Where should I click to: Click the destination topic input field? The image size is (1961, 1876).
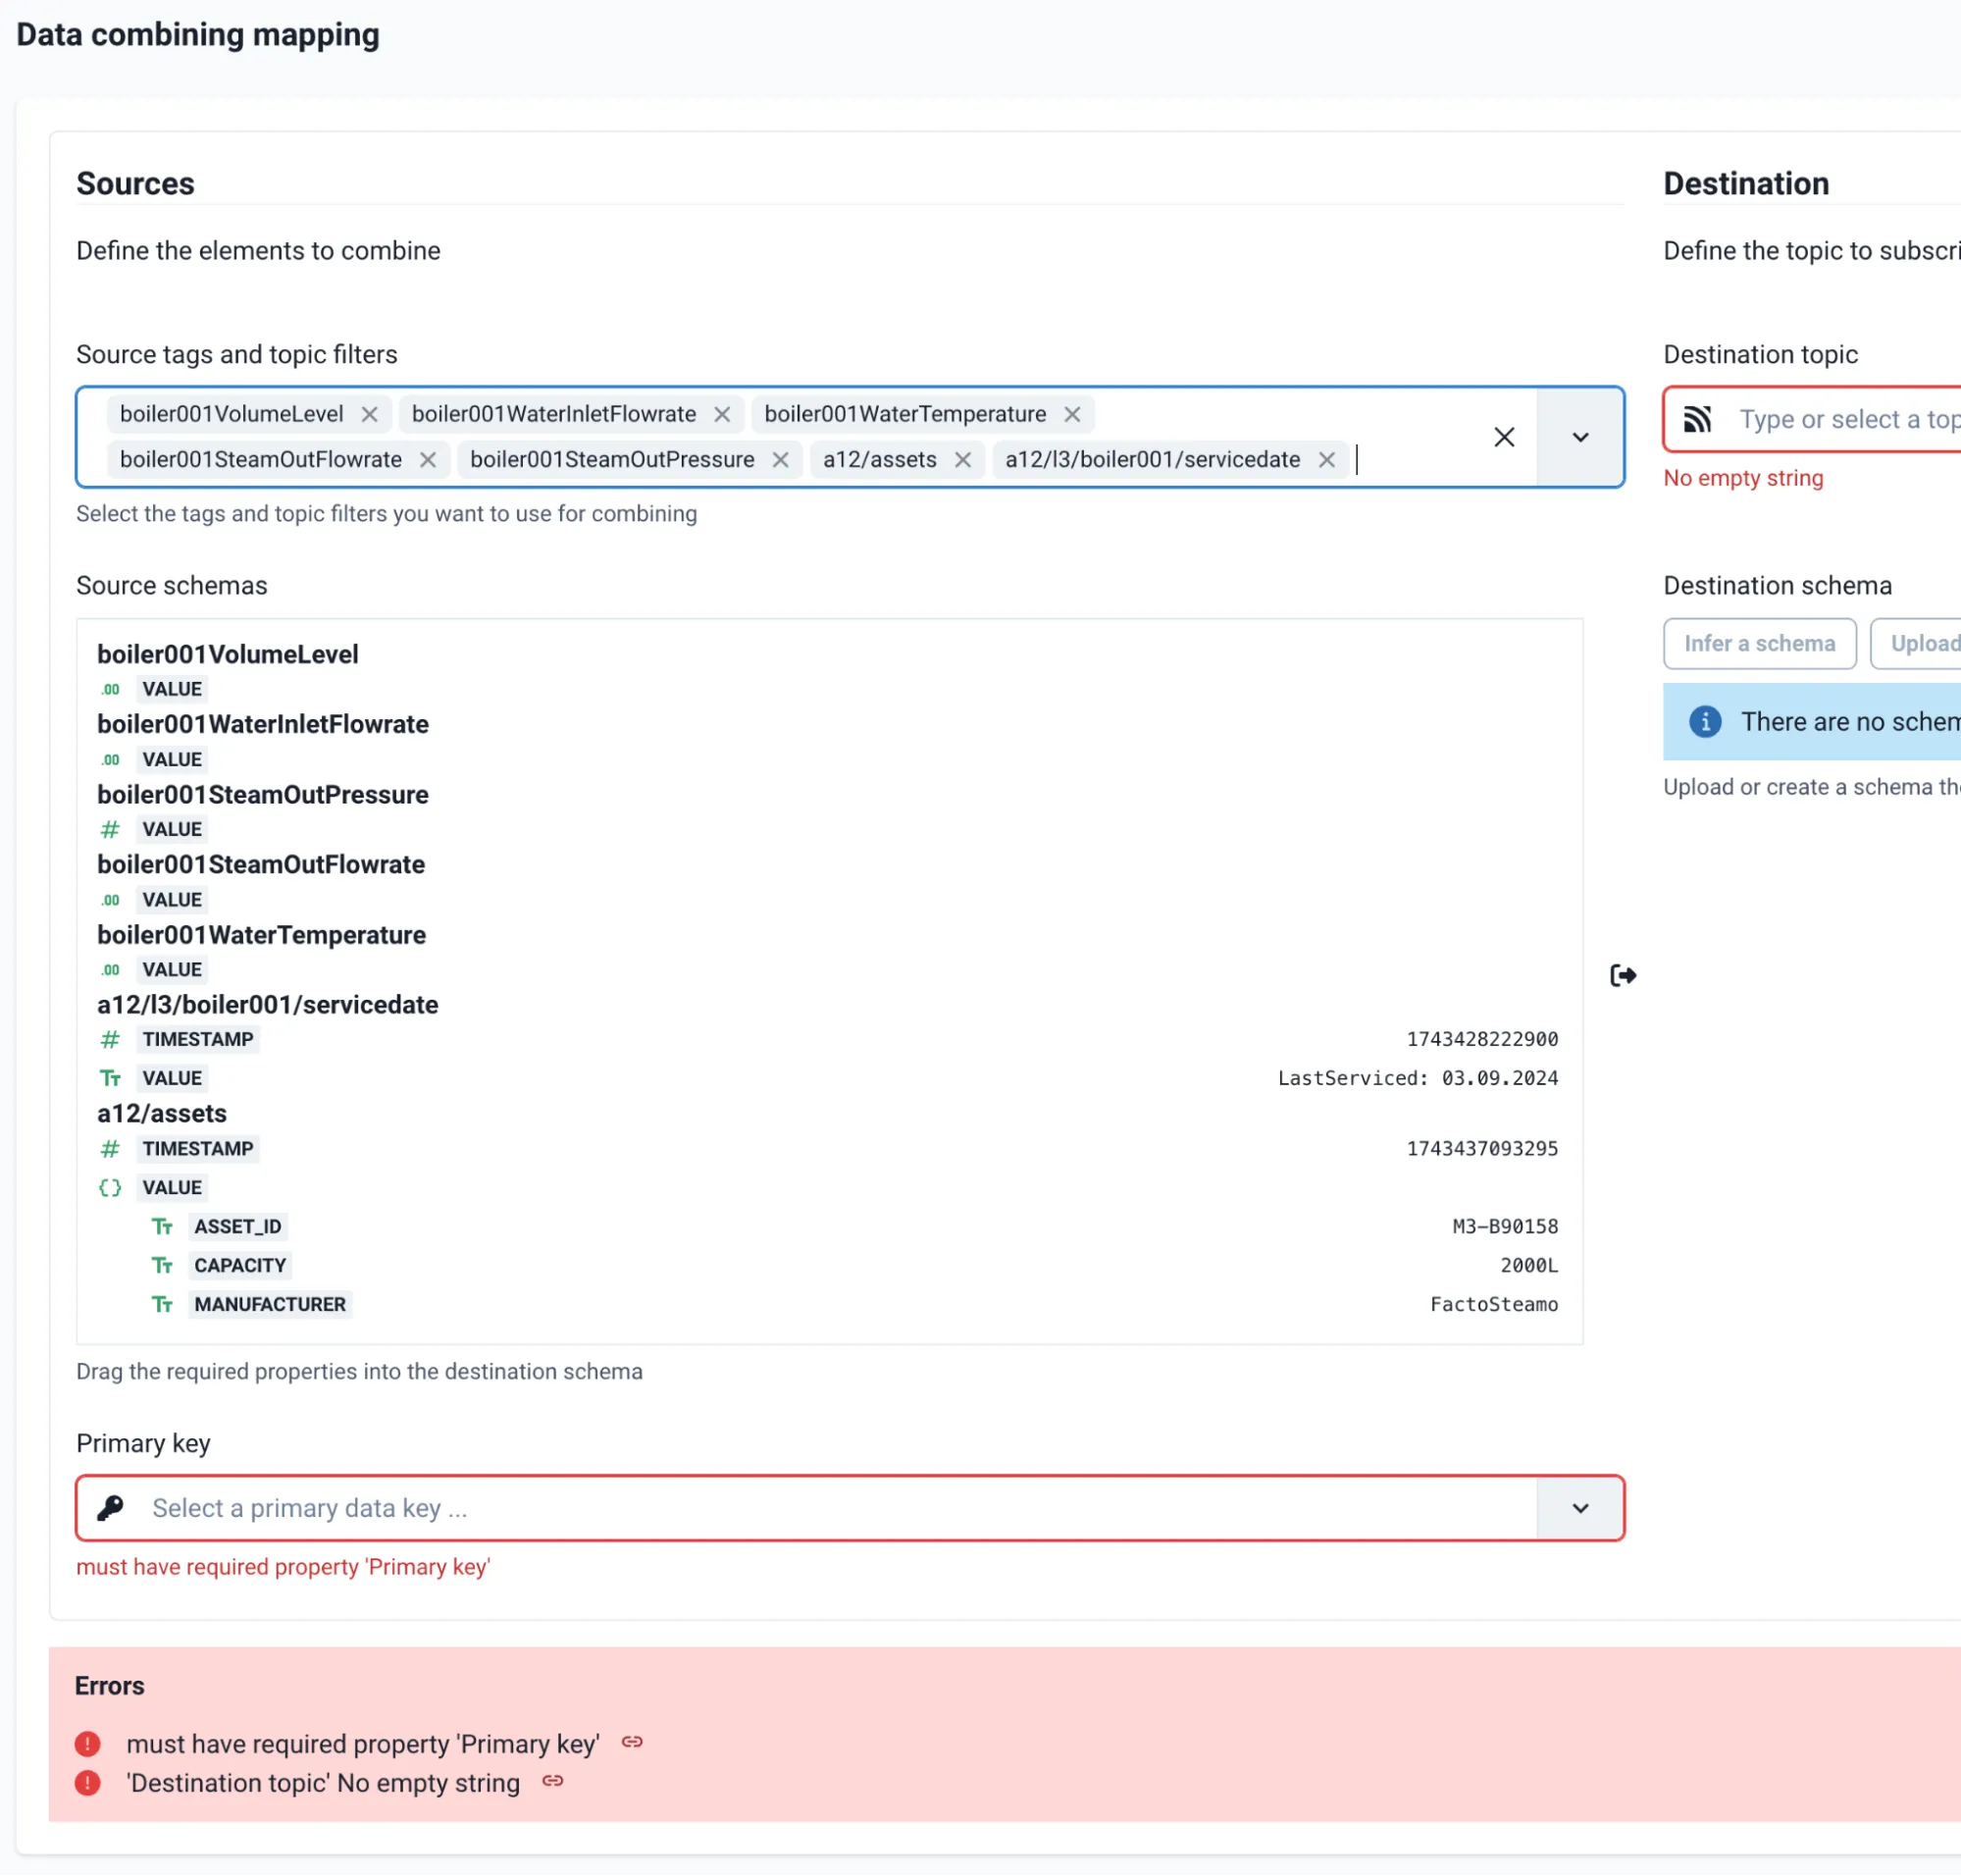point(1848,419)
